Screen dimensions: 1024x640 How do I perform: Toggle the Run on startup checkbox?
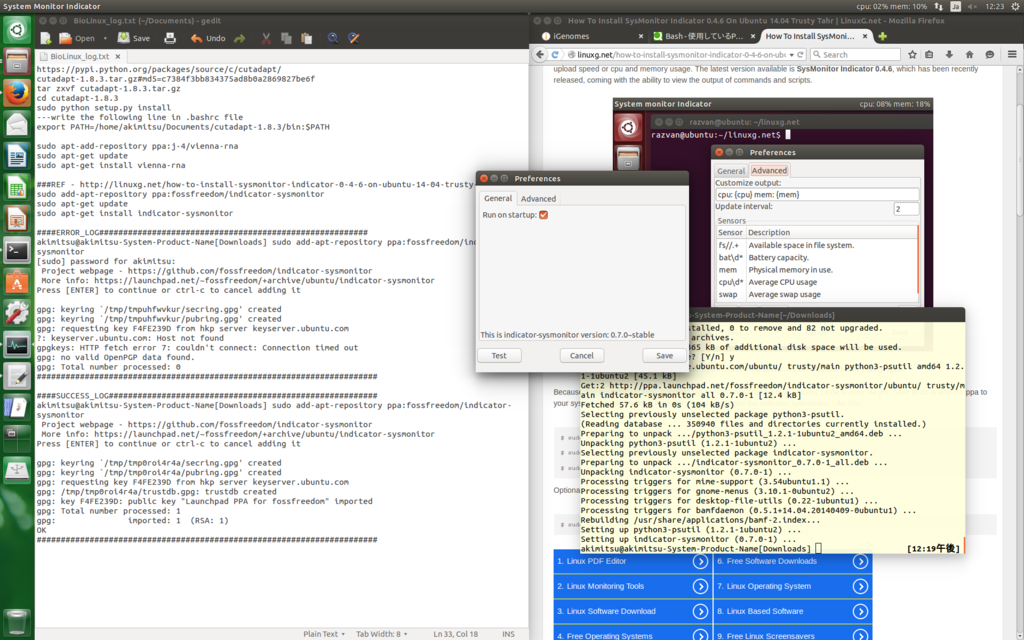point(543,215)
